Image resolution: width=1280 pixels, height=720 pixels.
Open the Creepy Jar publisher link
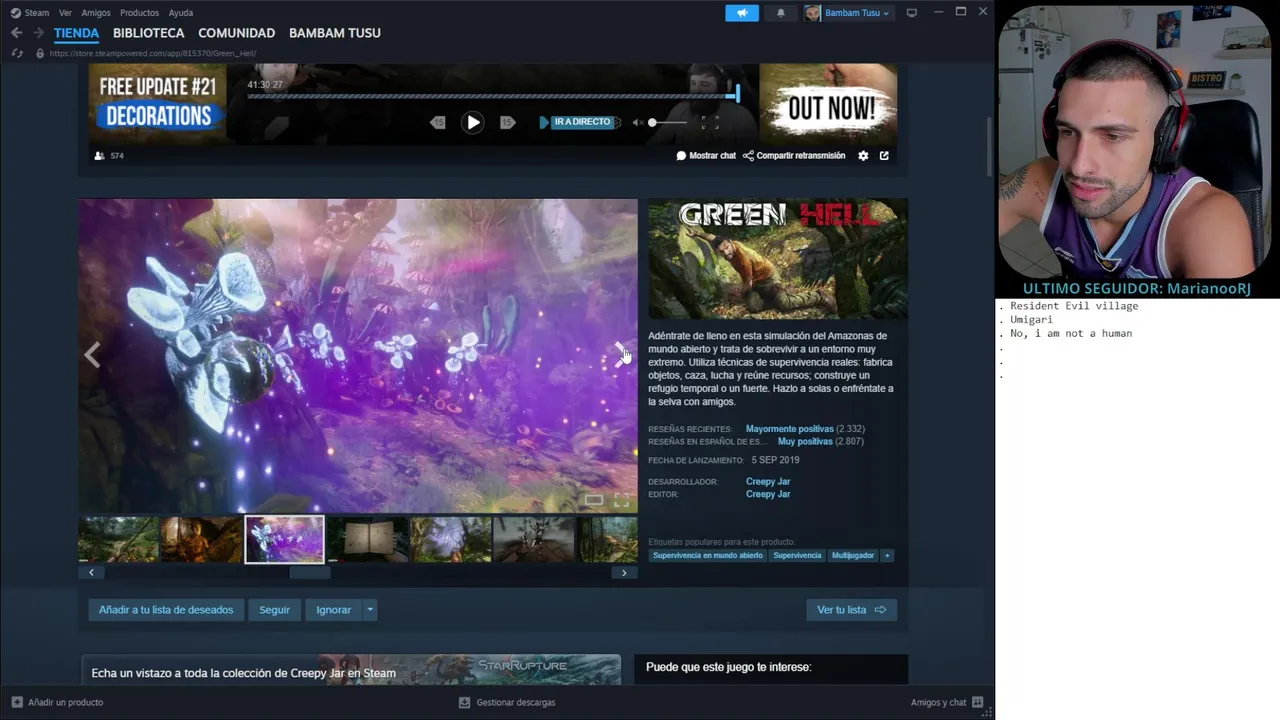768,494
